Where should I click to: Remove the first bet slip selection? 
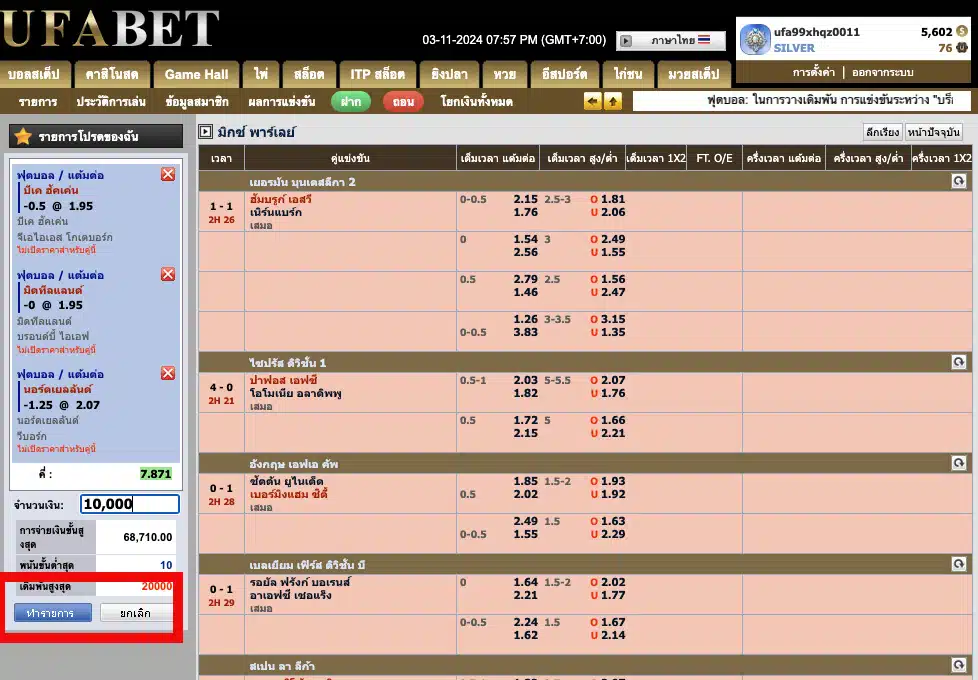coord(168,175)
